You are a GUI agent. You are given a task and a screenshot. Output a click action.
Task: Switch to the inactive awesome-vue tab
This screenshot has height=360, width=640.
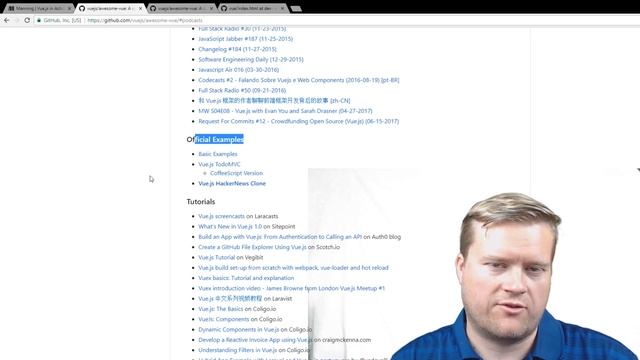click(x=181, y=8)
